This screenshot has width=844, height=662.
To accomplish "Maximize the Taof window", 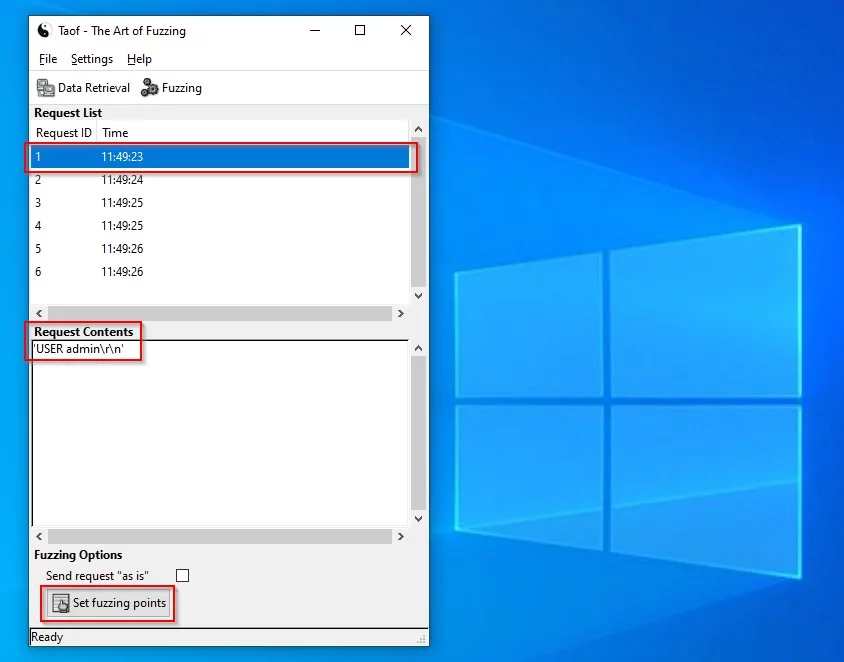I will click(x=360, y=30).
